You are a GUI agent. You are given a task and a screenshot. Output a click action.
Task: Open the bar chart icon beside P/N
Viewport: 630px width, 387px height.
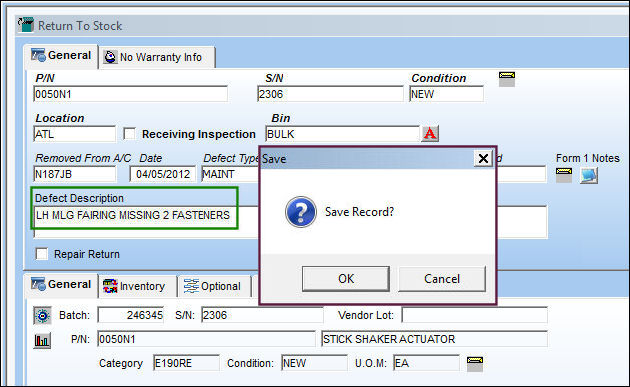coord(42,340)
